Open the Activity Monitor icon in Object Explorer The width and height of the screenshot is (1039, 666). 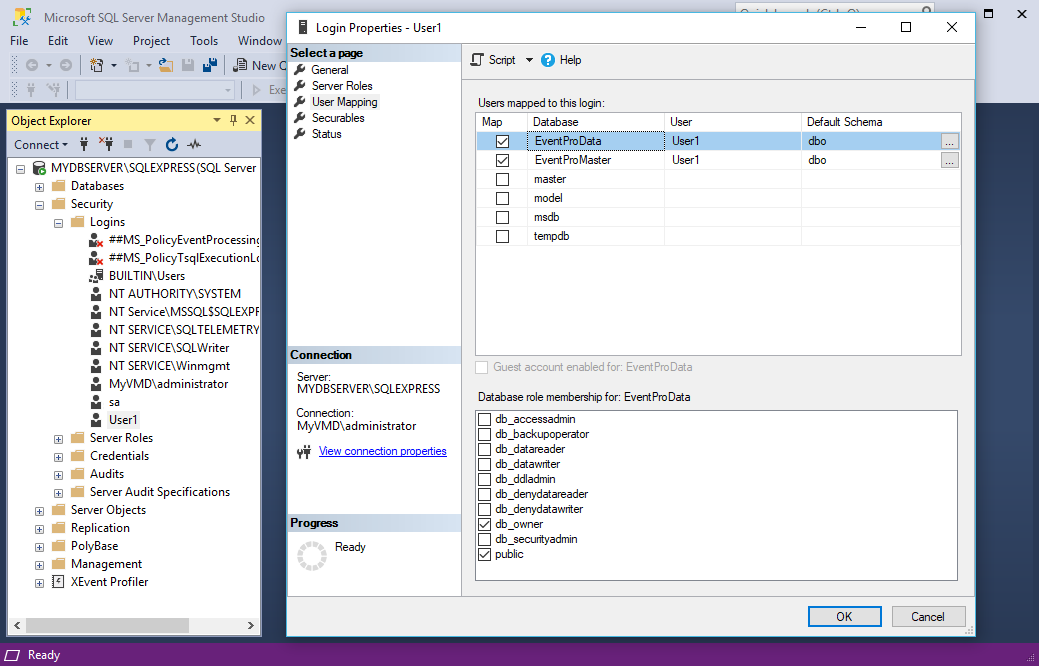194,144
